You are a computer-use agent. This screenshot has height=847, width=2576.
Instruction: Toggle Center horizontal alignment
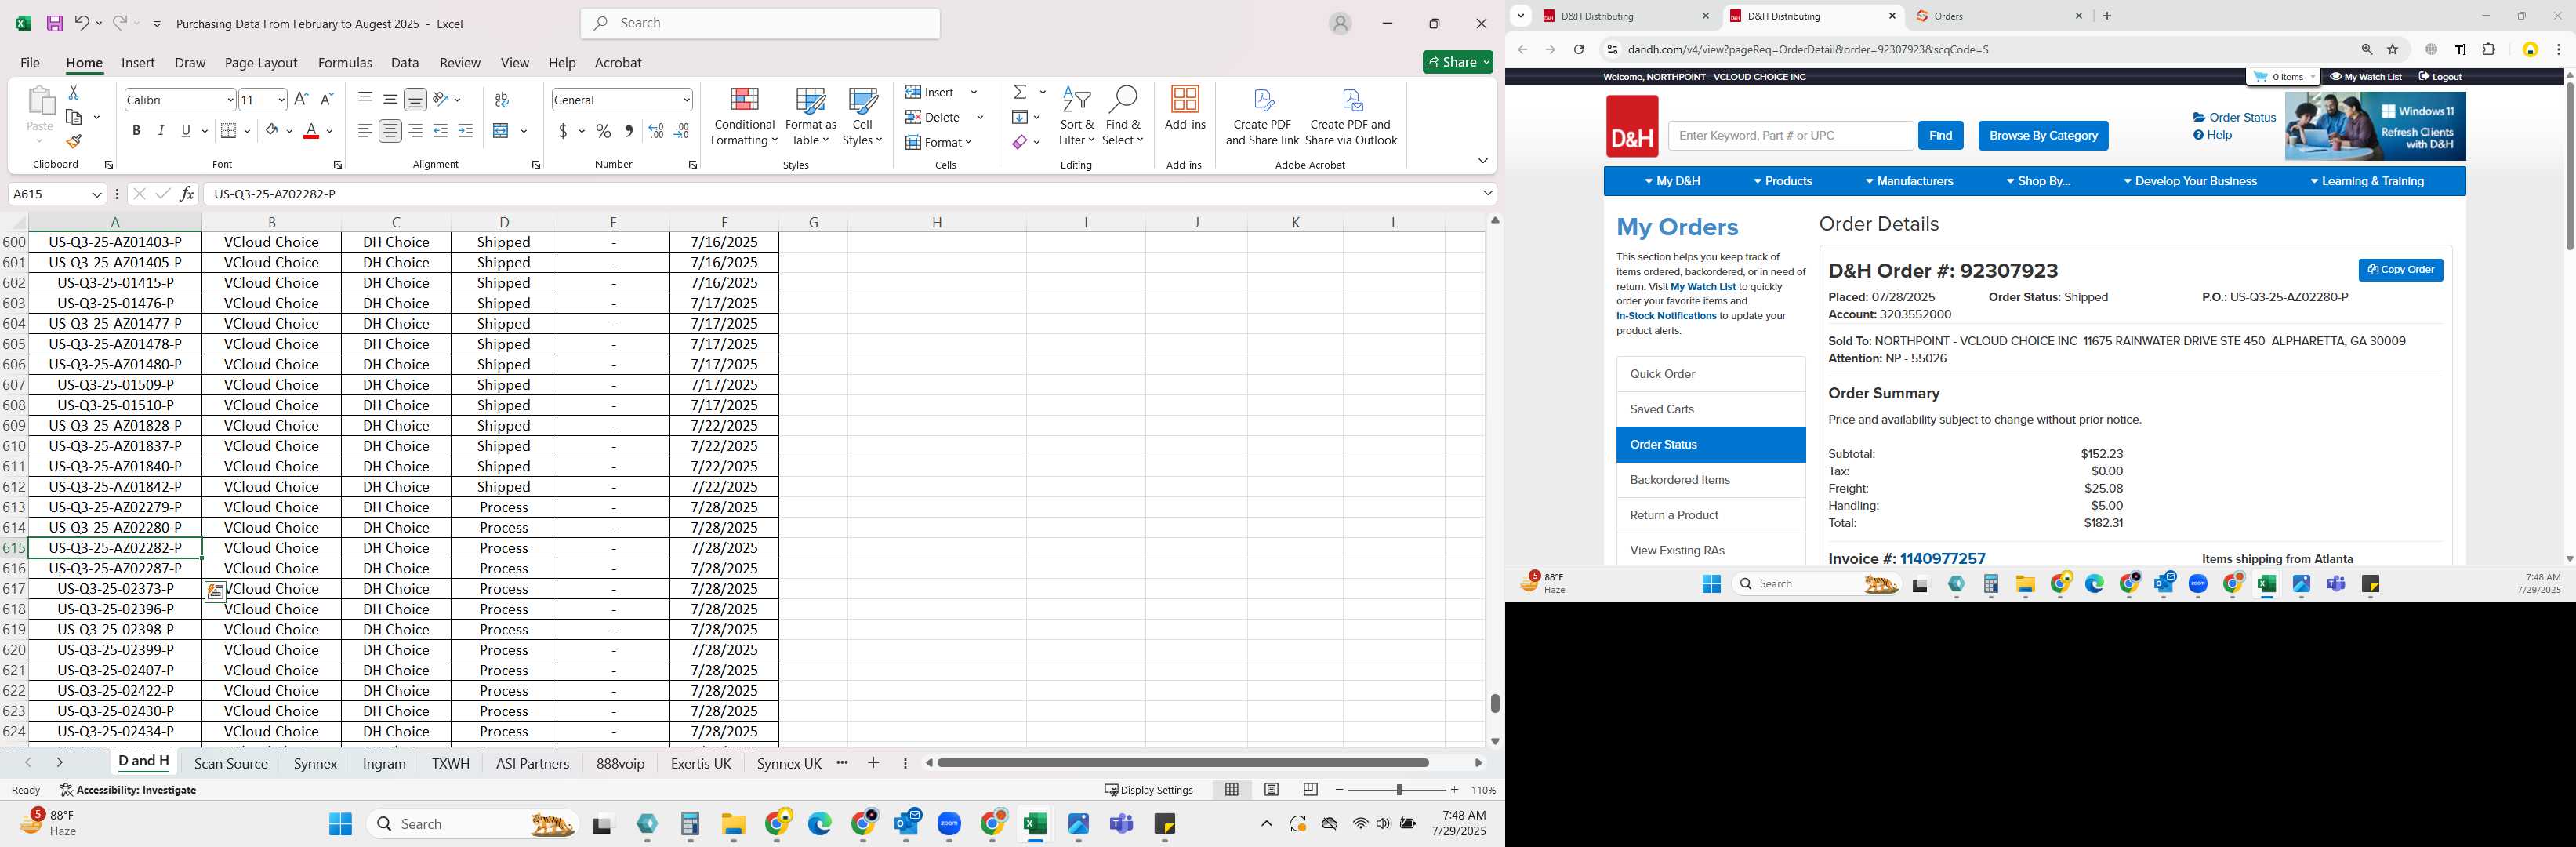click(x=390, y=131)
